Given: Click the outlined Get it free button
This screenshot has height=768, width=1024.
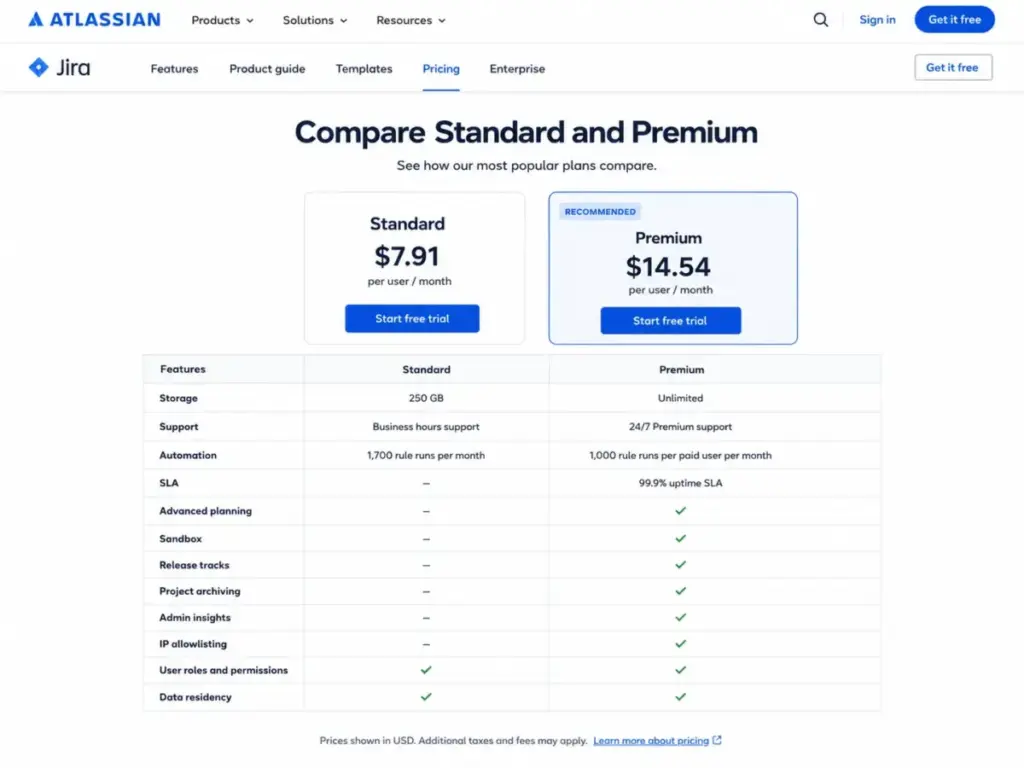Looking at the screenshot, I should click(953, 67).
